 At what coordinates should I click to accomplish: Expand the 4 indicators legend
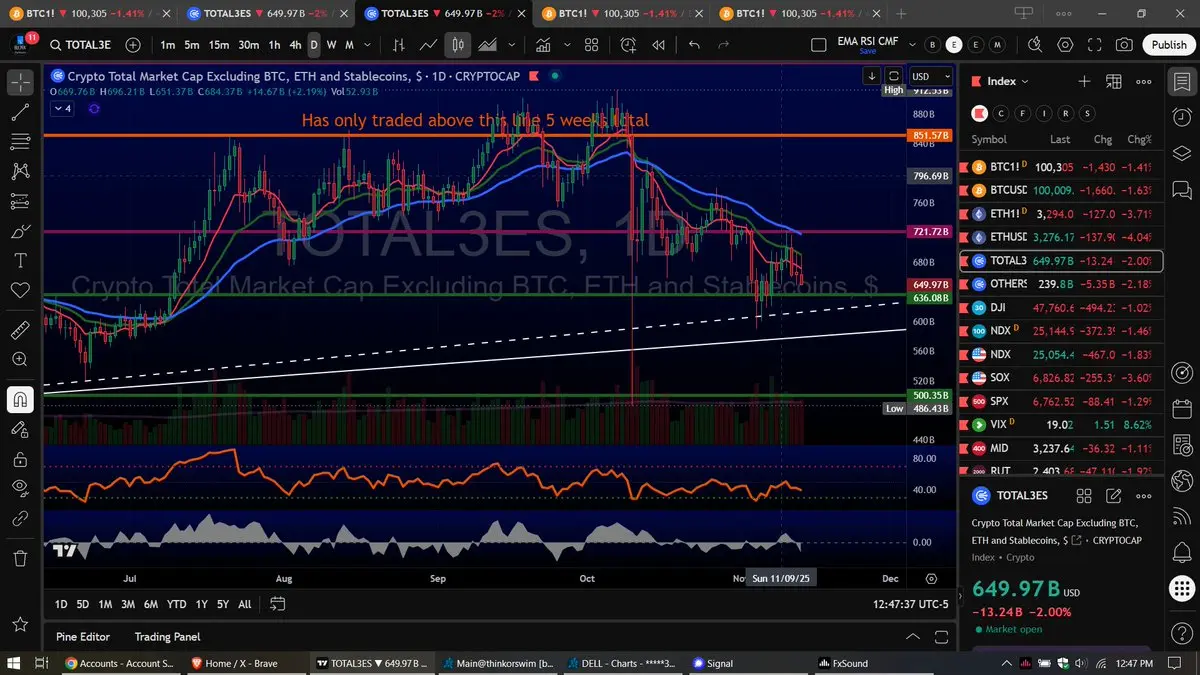(62, 108)
